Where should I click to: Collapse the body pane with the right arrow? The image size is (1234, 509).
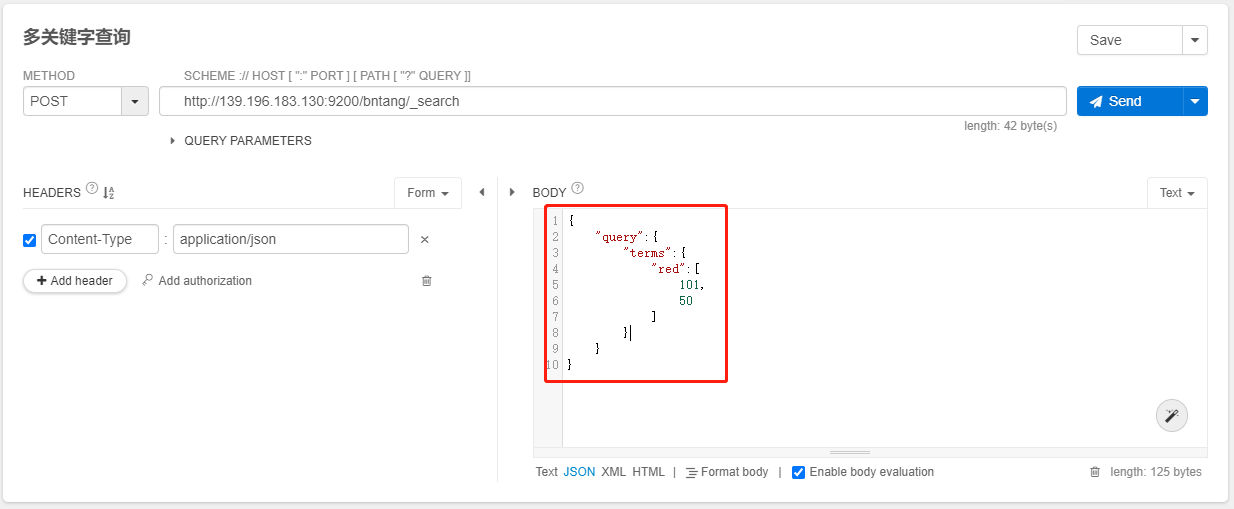click(x=513, y=192)
